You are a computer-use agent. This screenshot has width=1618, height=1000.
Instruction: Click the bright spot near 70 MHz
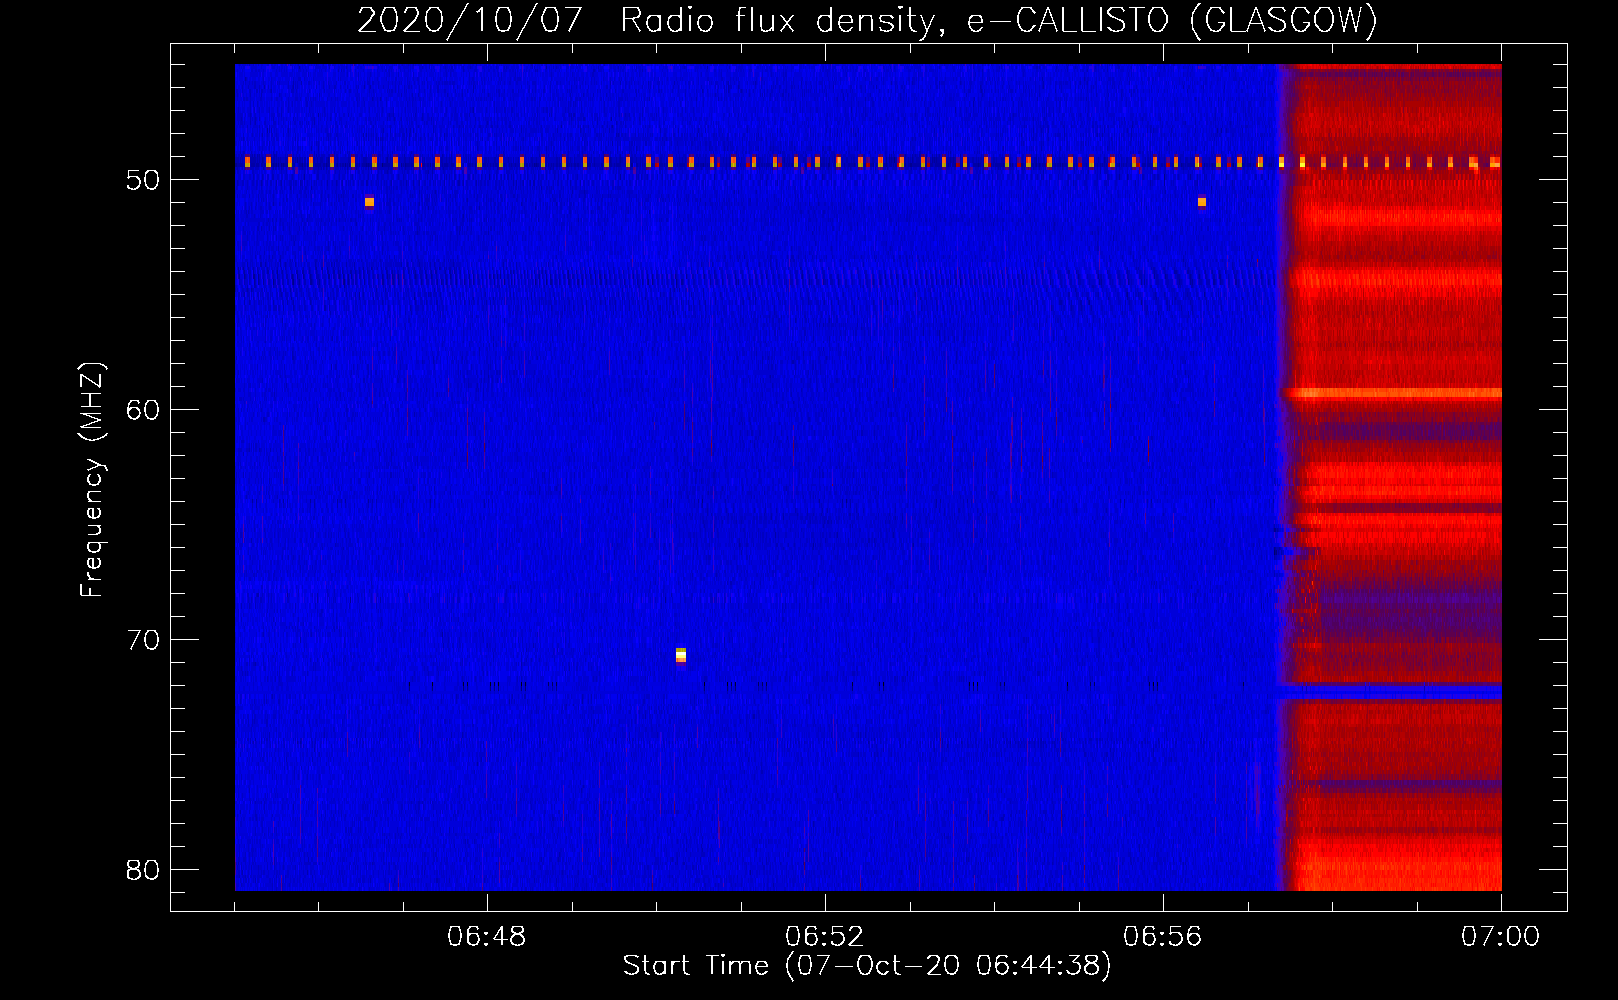(x=681, y=655)
